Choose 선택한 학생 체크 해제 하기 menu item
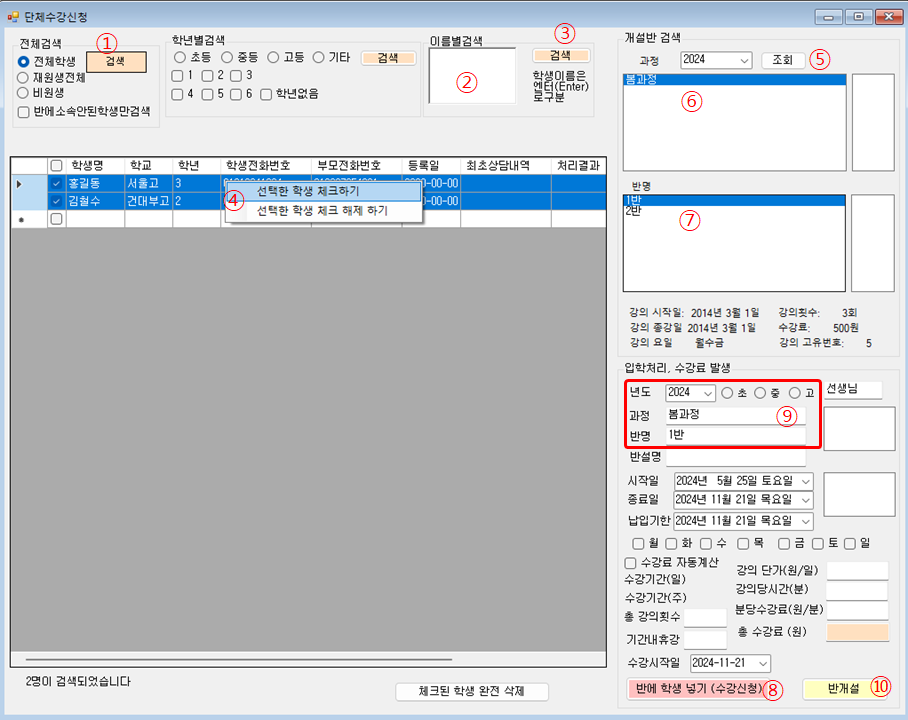The image size is (908, 720). click(322, 211)
